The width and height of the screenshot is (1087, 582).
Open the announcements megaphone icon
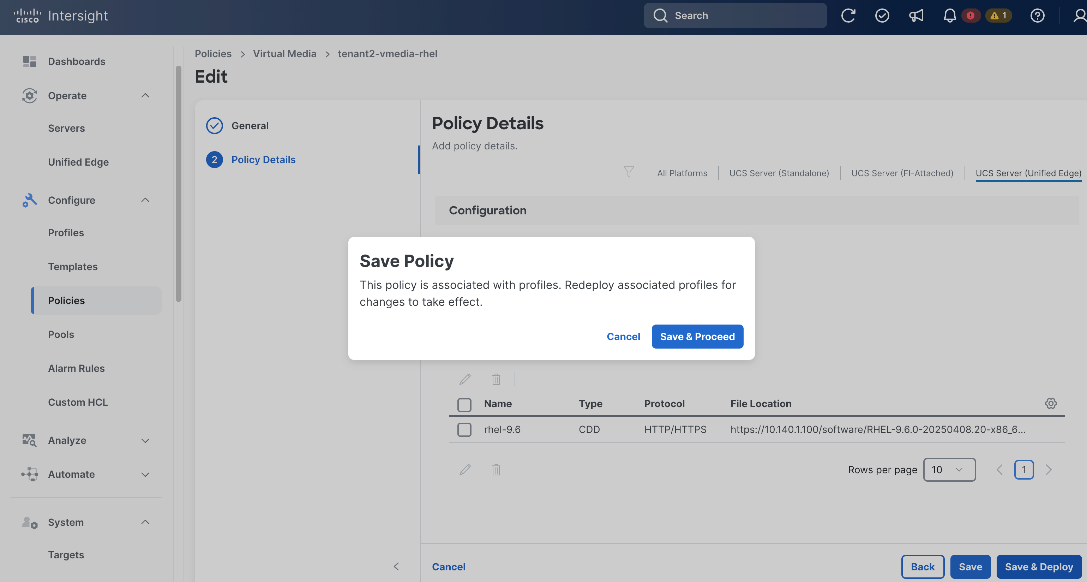[x=916, y=16]
